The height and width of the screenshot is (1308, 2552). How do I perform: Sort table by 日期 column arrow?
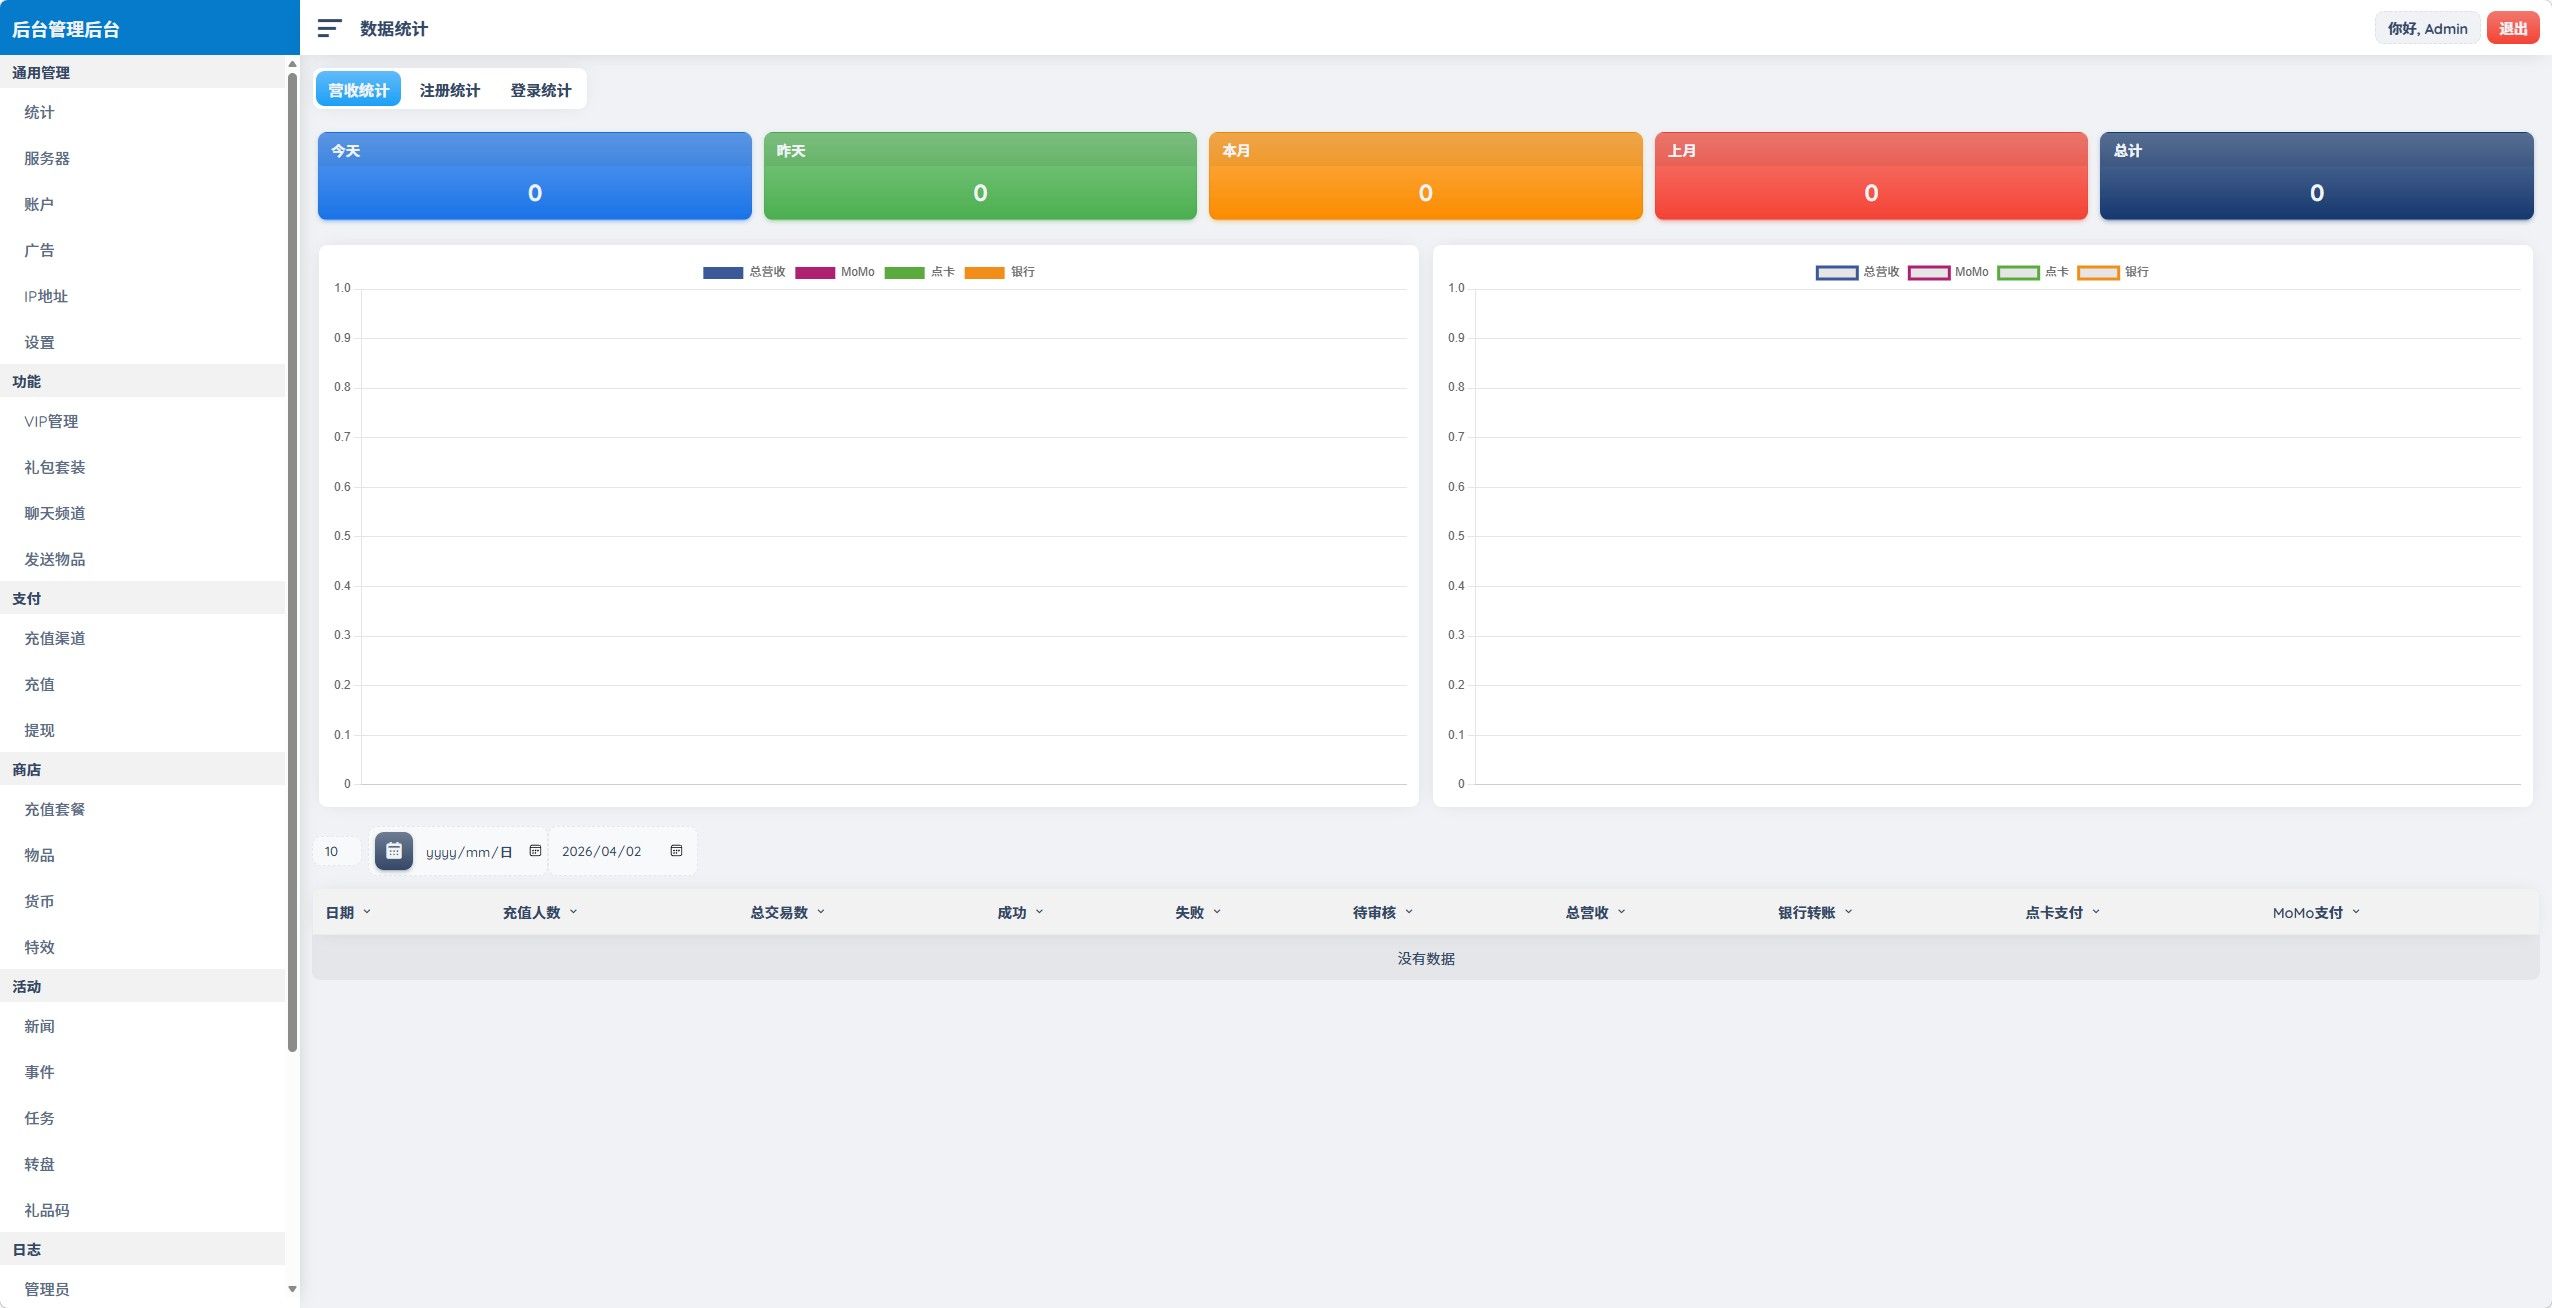click(x=367, y=912)
